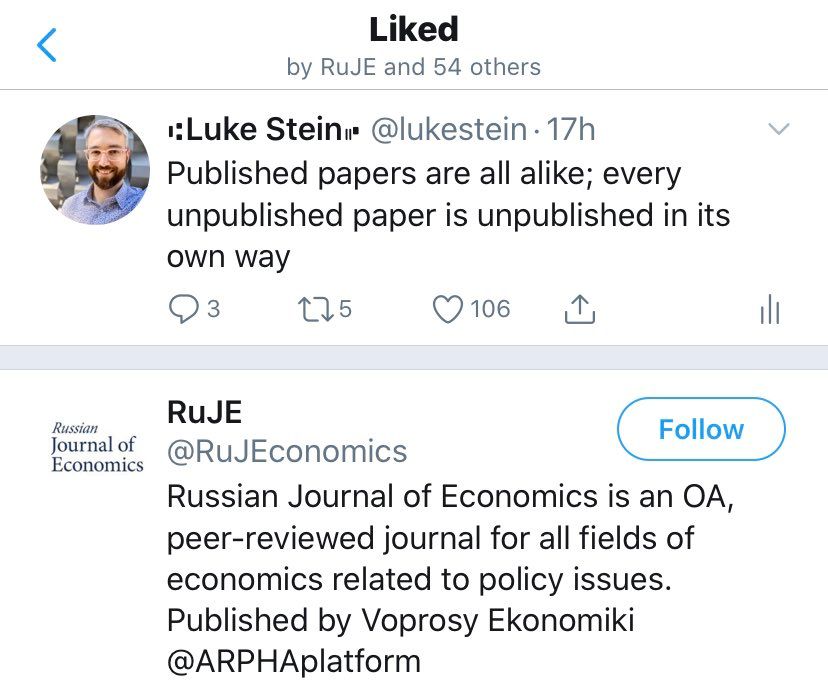Tap RuJE's bio description text
Image resolution: width=828 pixels, height=689 pixels.
click(450, 558)
